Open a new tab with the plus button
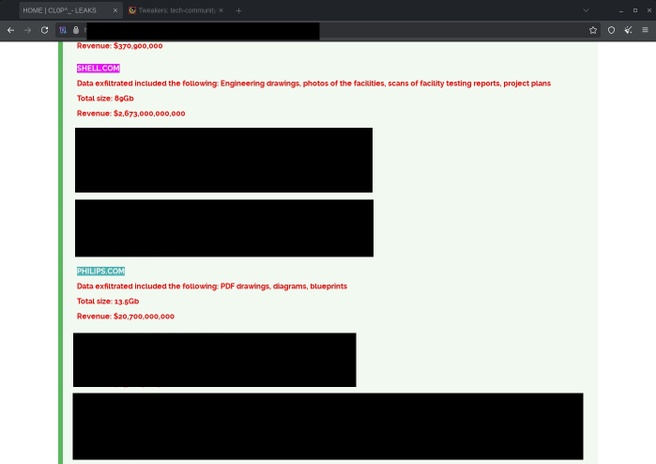 (x=238, y=10)
